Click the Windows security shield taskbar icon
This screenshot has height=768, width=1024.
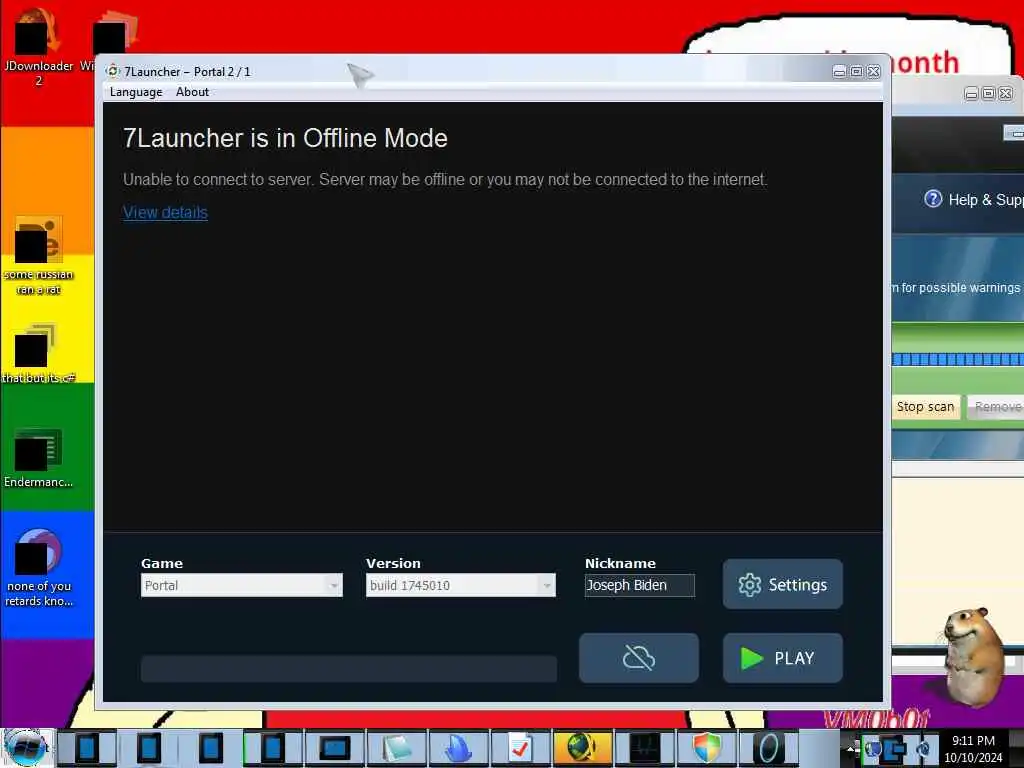(706, 748)
